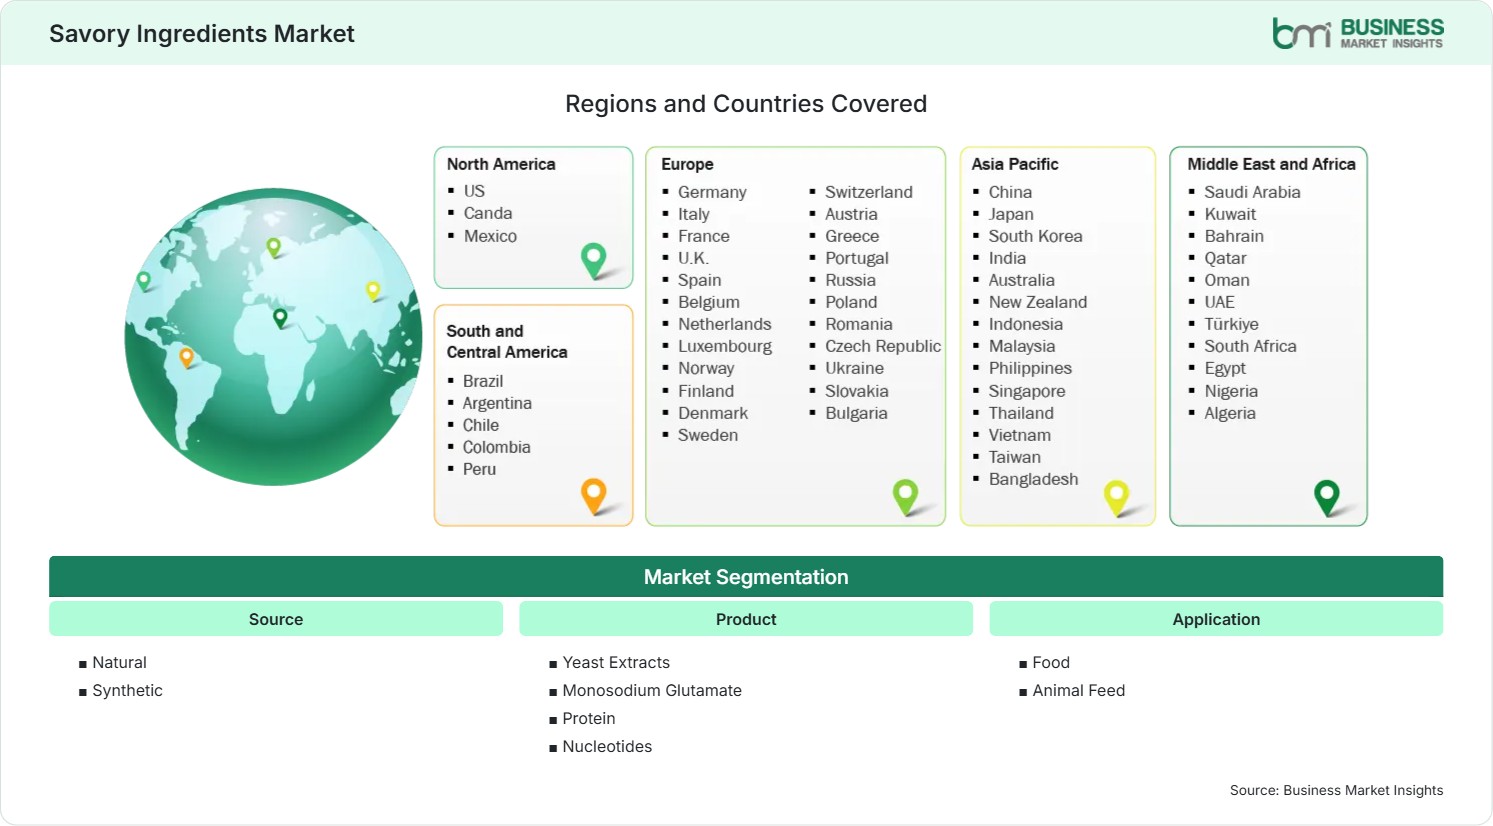Click Protein under Product
The image size is (1493, 826).
589,718
